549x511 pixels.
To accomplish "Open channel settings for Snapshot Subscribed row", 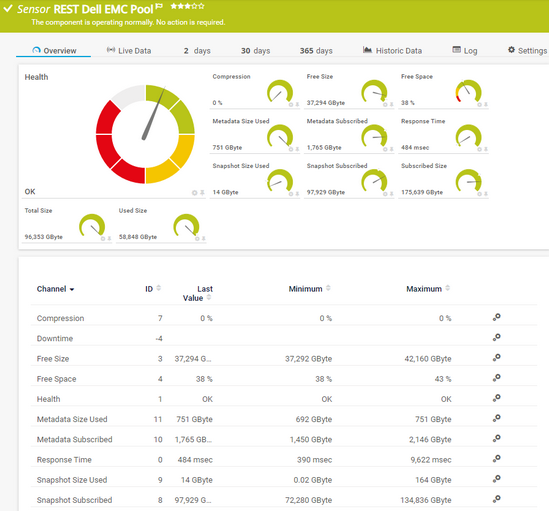I will tap(496, 499).
